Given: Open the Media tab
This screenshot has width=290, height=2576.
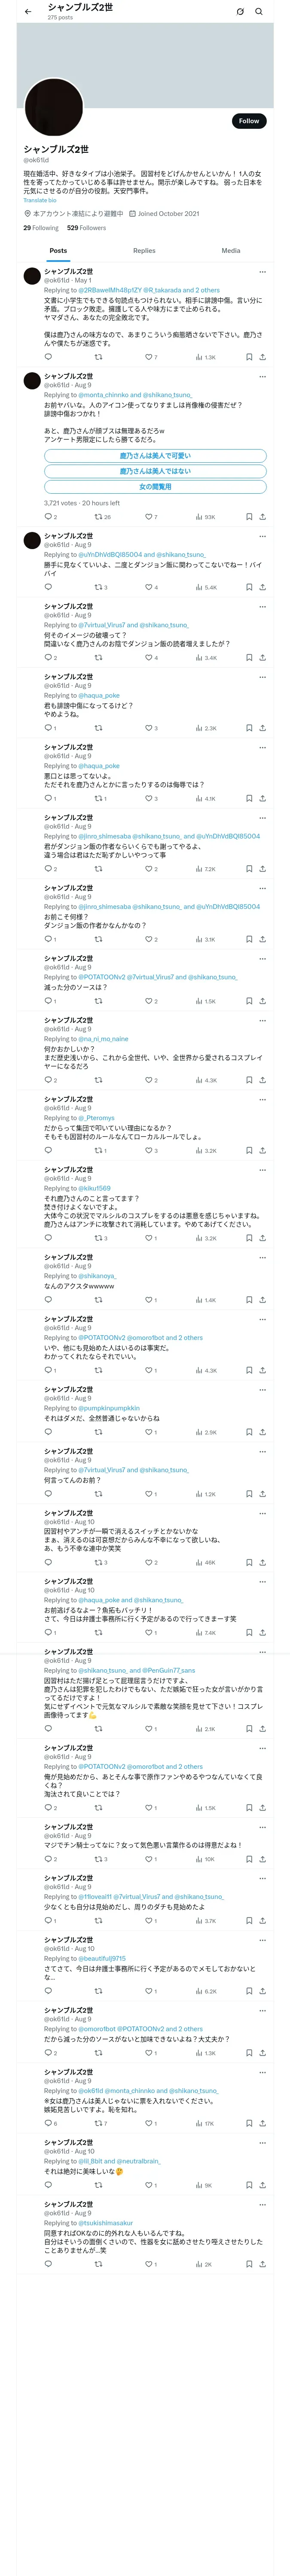Looking at the screenshot, I should [x=231, y=251].
